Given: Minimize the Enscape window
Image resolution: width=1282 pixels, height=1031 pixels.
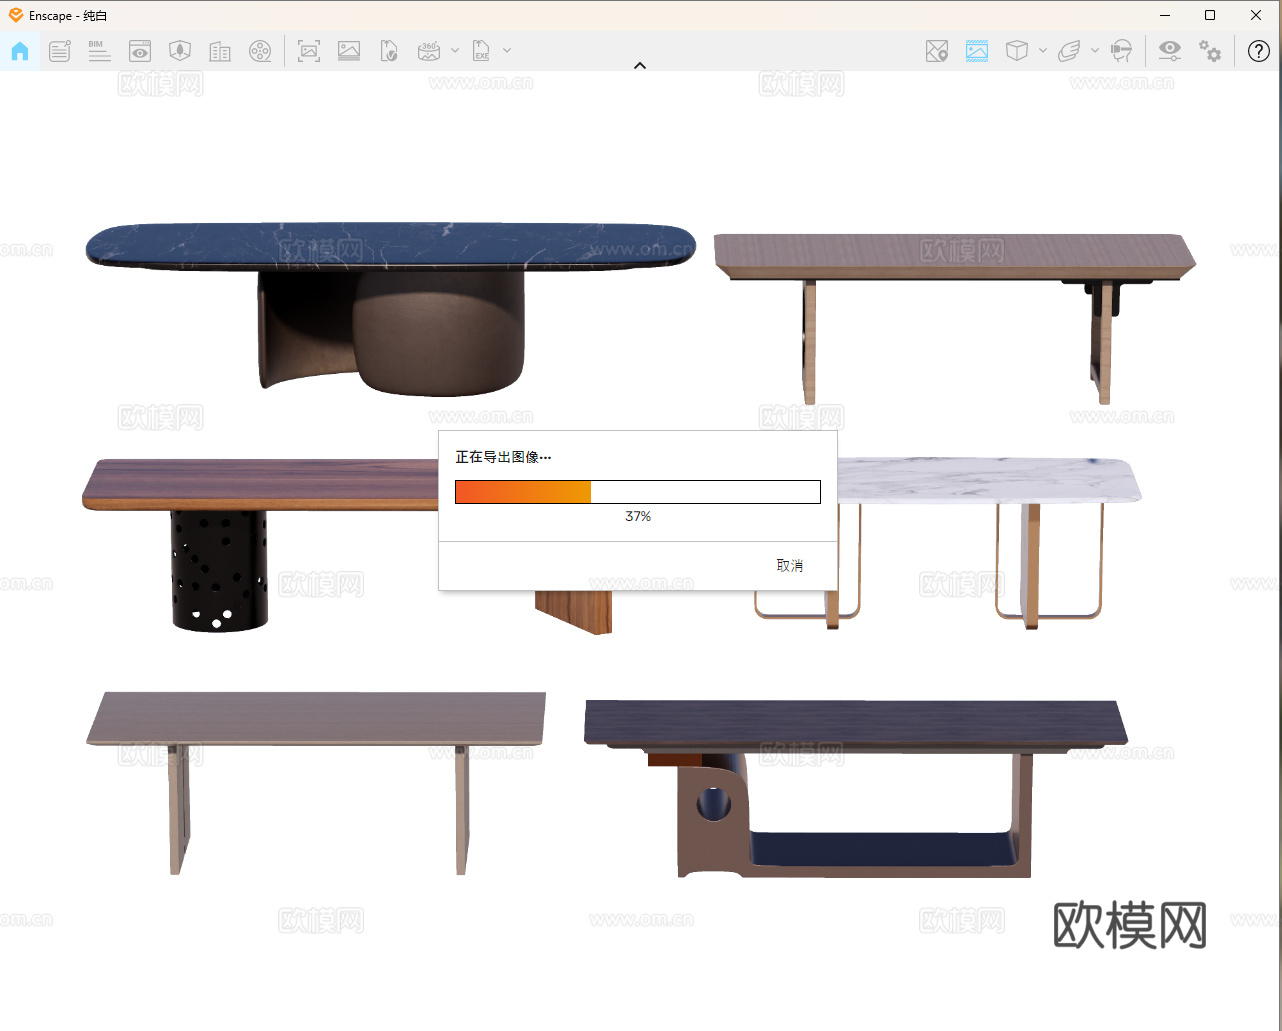Looking at the screenshot, I should (x=1166, y=15).
